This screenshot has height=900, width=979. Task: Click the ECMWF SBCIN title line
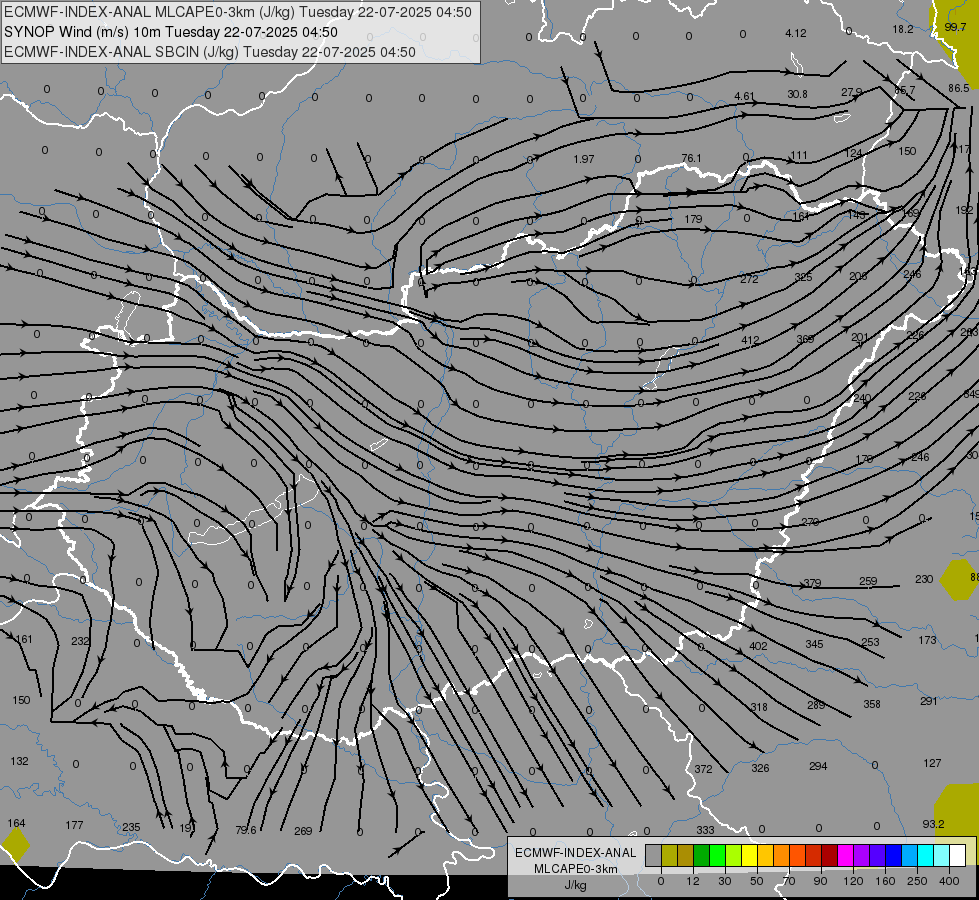pyautogui.click(x=210, y=52)
